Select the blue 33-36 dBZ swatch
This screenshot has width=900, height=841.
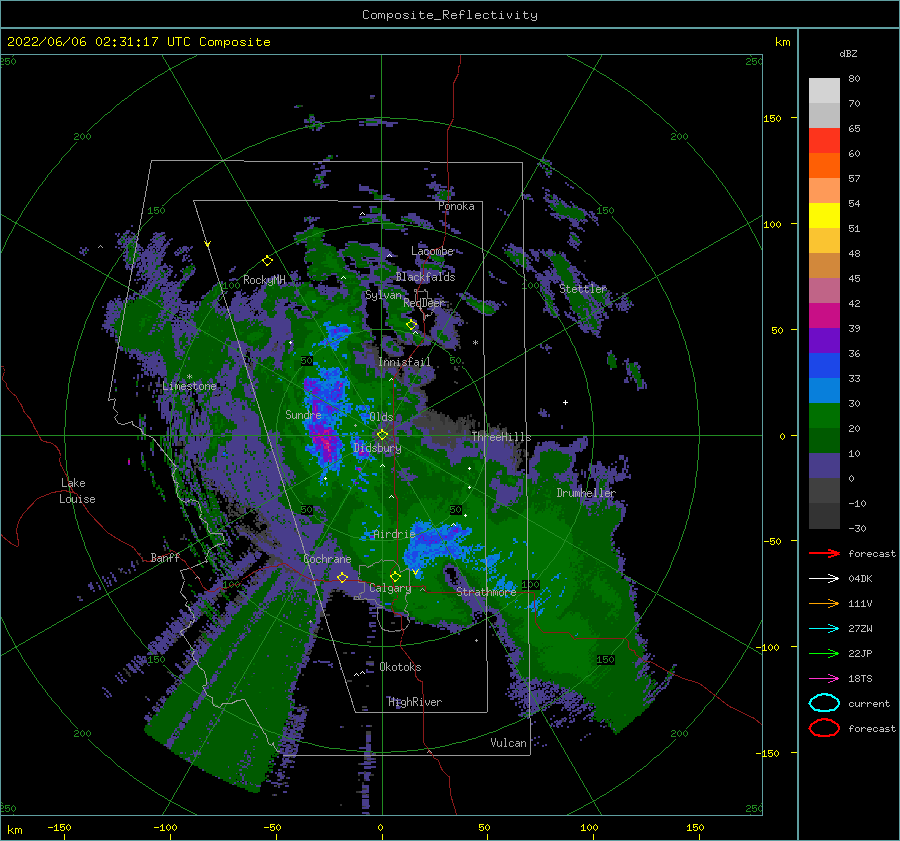pyautogui.click(x=824, y=366)
